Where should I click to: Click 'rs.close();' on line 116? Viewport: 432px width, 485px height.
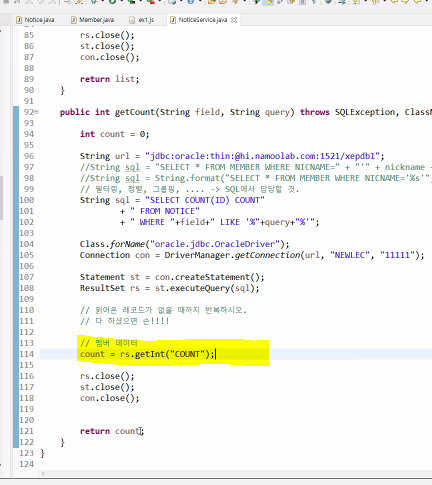[x=107, y=376]
